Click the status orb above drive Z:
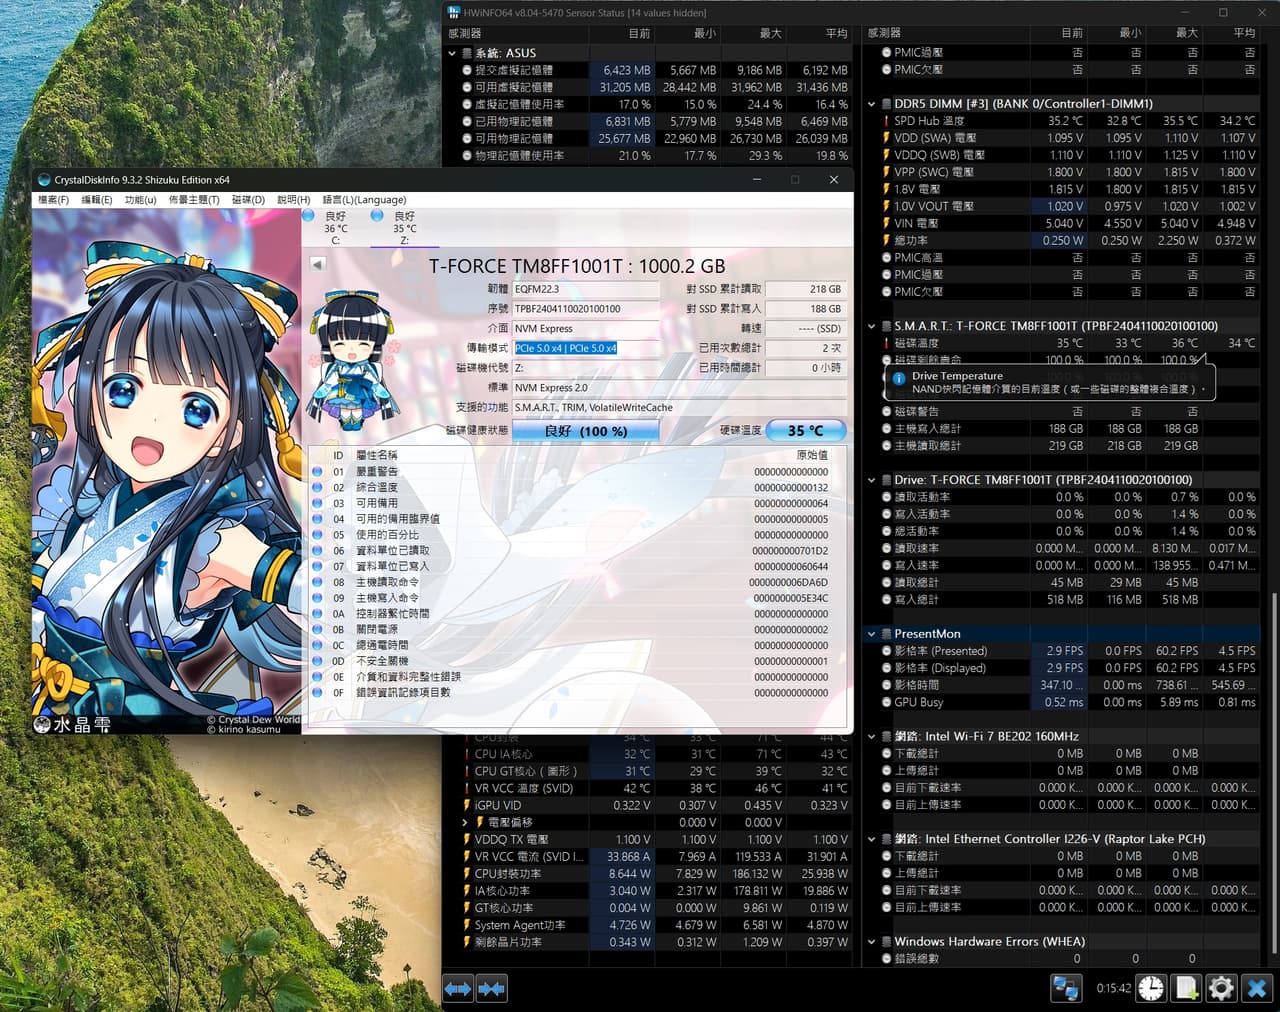The image size is (1280, 1012). pos(377,215)
